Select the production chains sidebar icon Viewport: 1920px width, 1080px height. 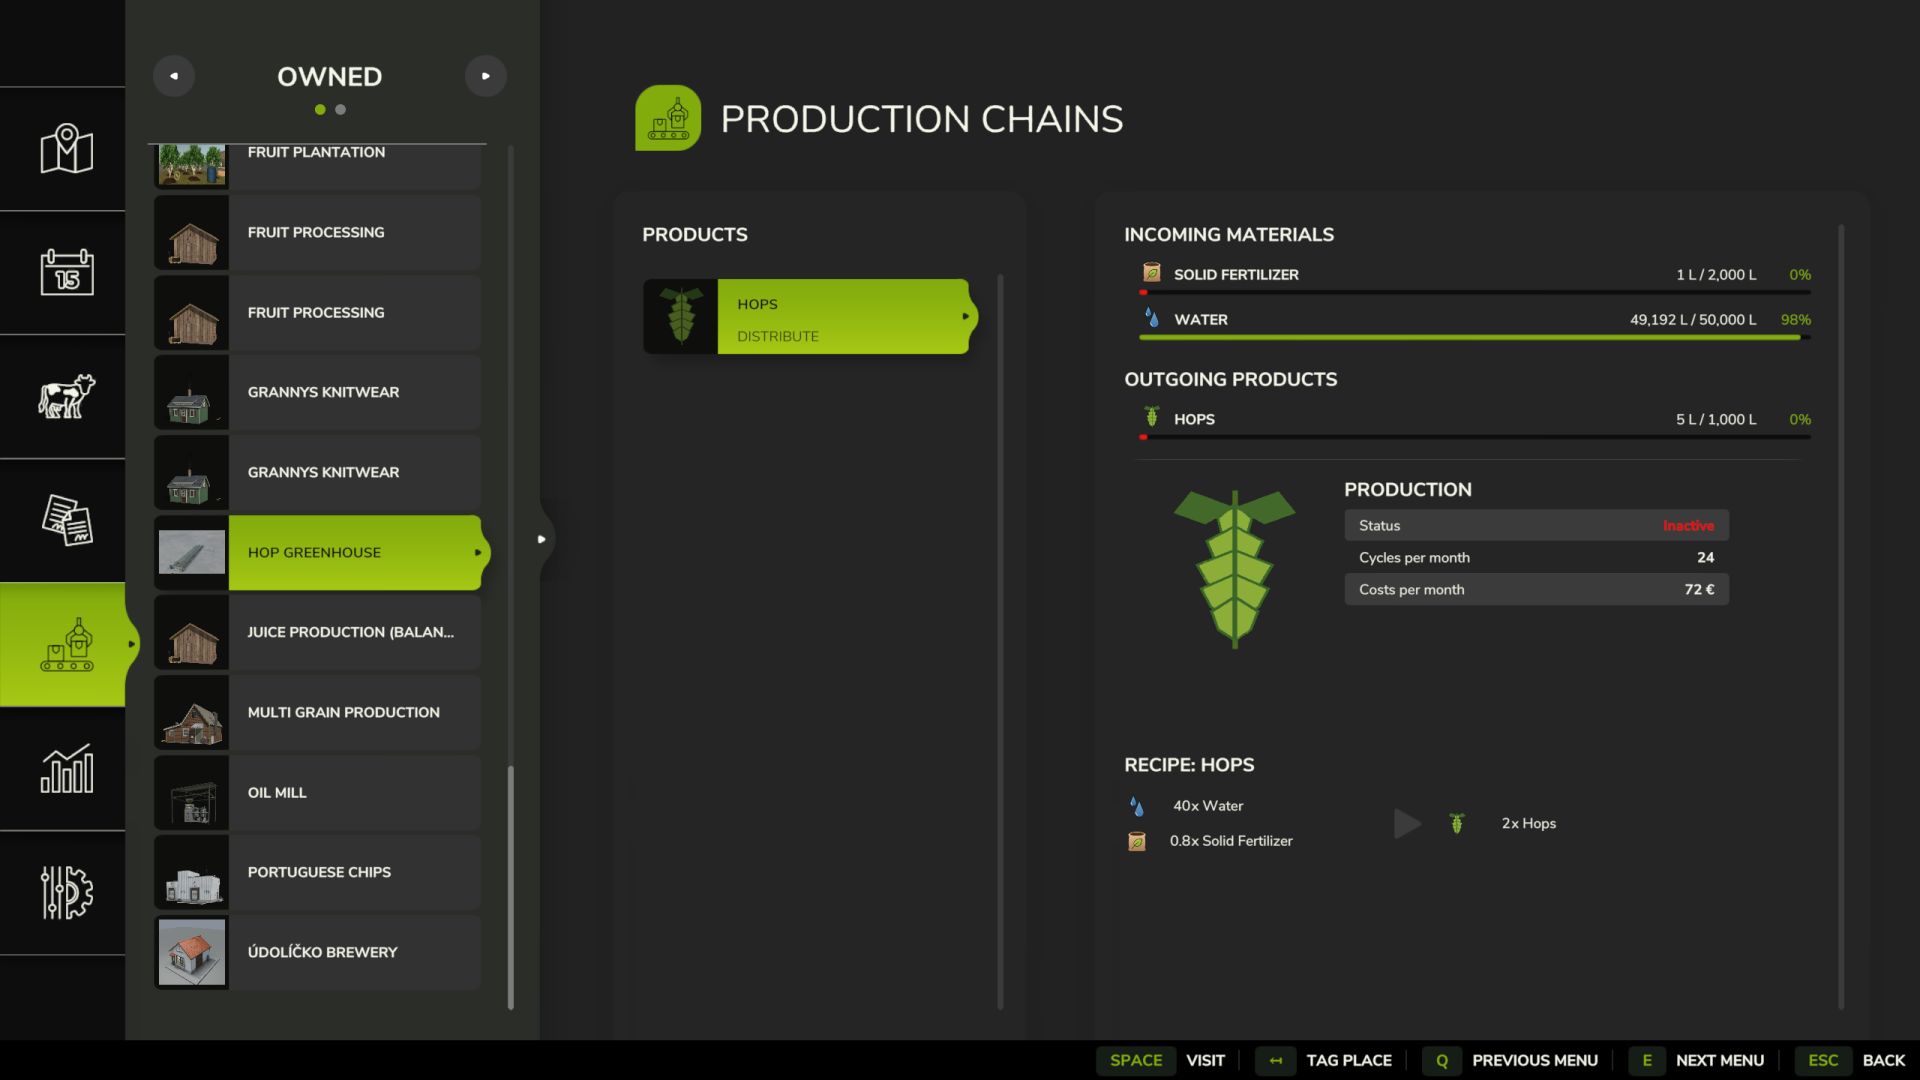click(66, 644)
